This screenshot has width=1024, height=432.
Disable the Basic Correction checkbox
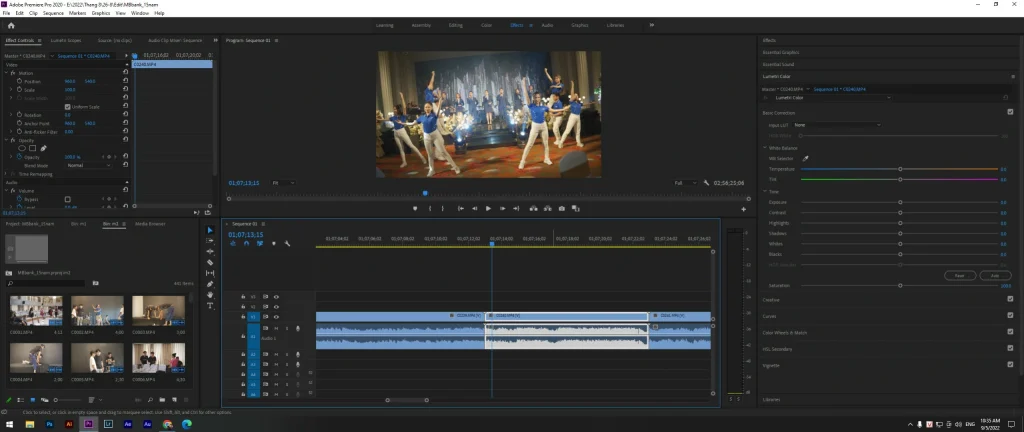pos(1010,112)
